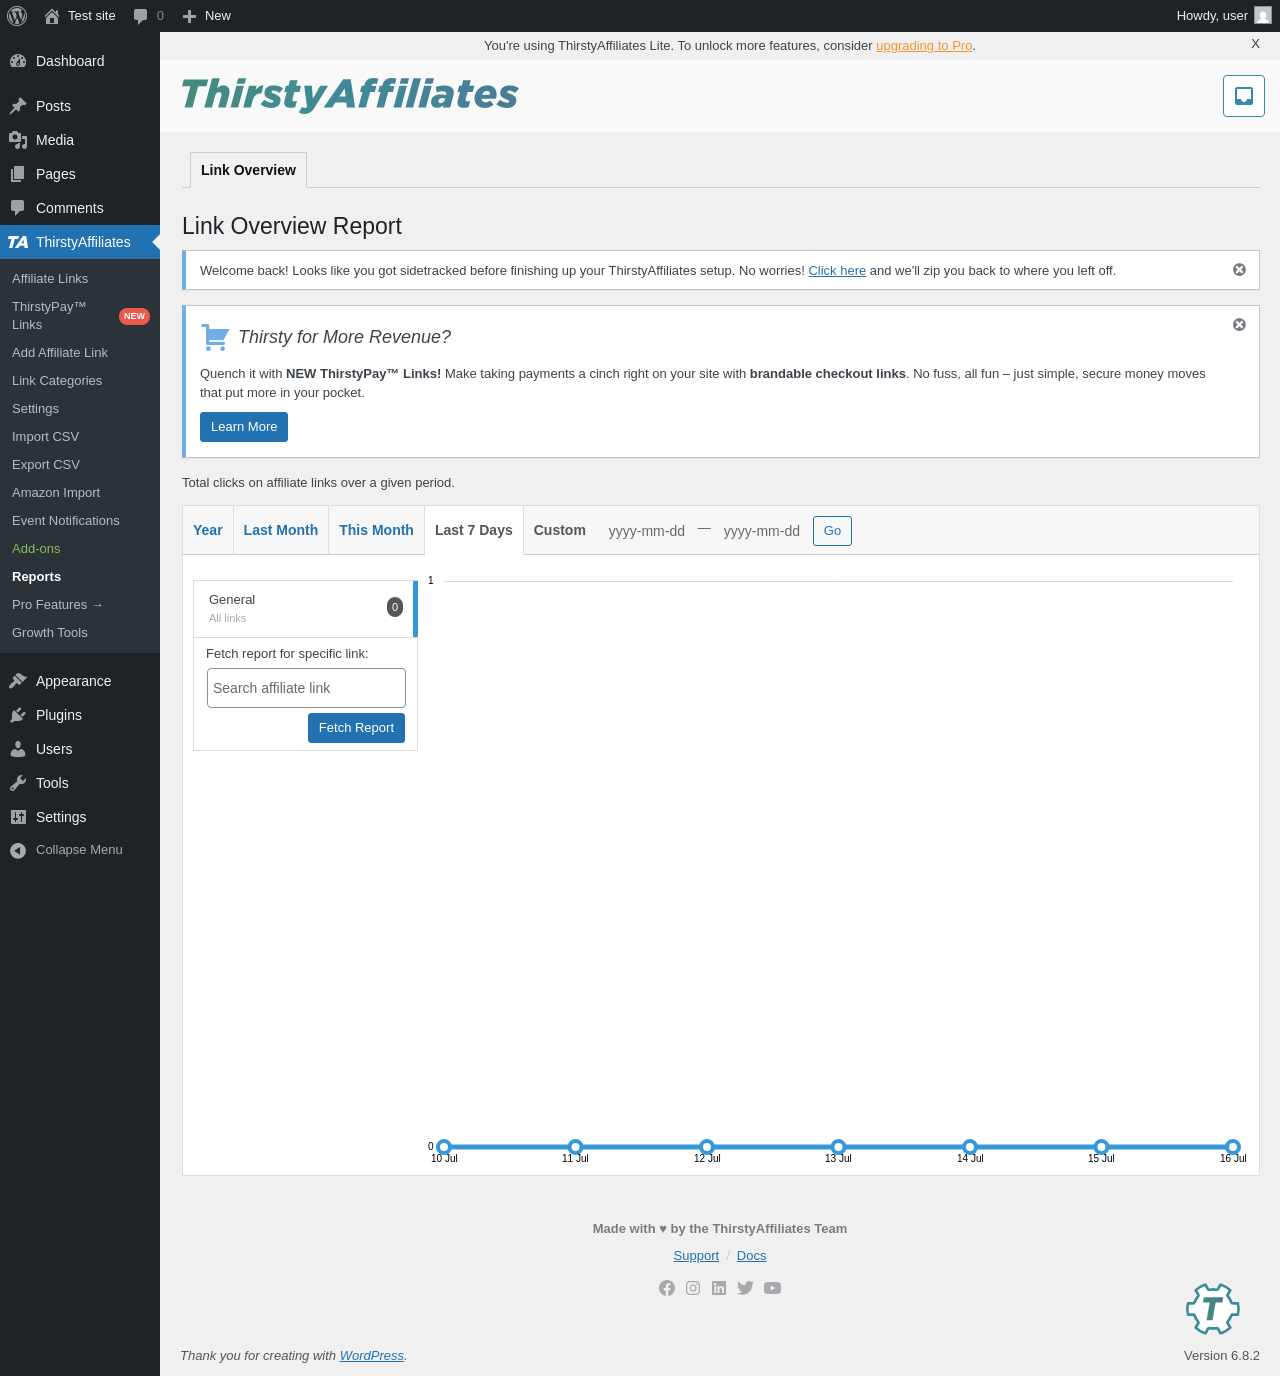Viewport: 1280px width, 1376px height.
Task: Open the ThirstyAffiliates inbox notifications icon
Action: (1244, 96)
